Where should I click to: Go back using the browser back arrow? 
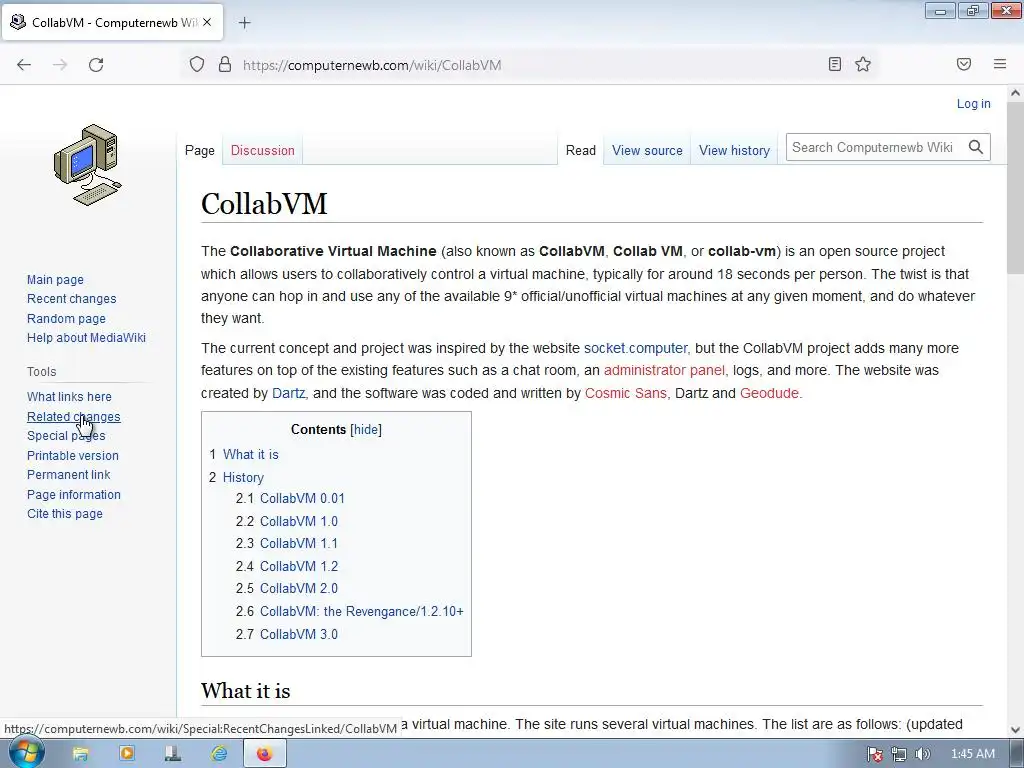[x=24, y=65]
